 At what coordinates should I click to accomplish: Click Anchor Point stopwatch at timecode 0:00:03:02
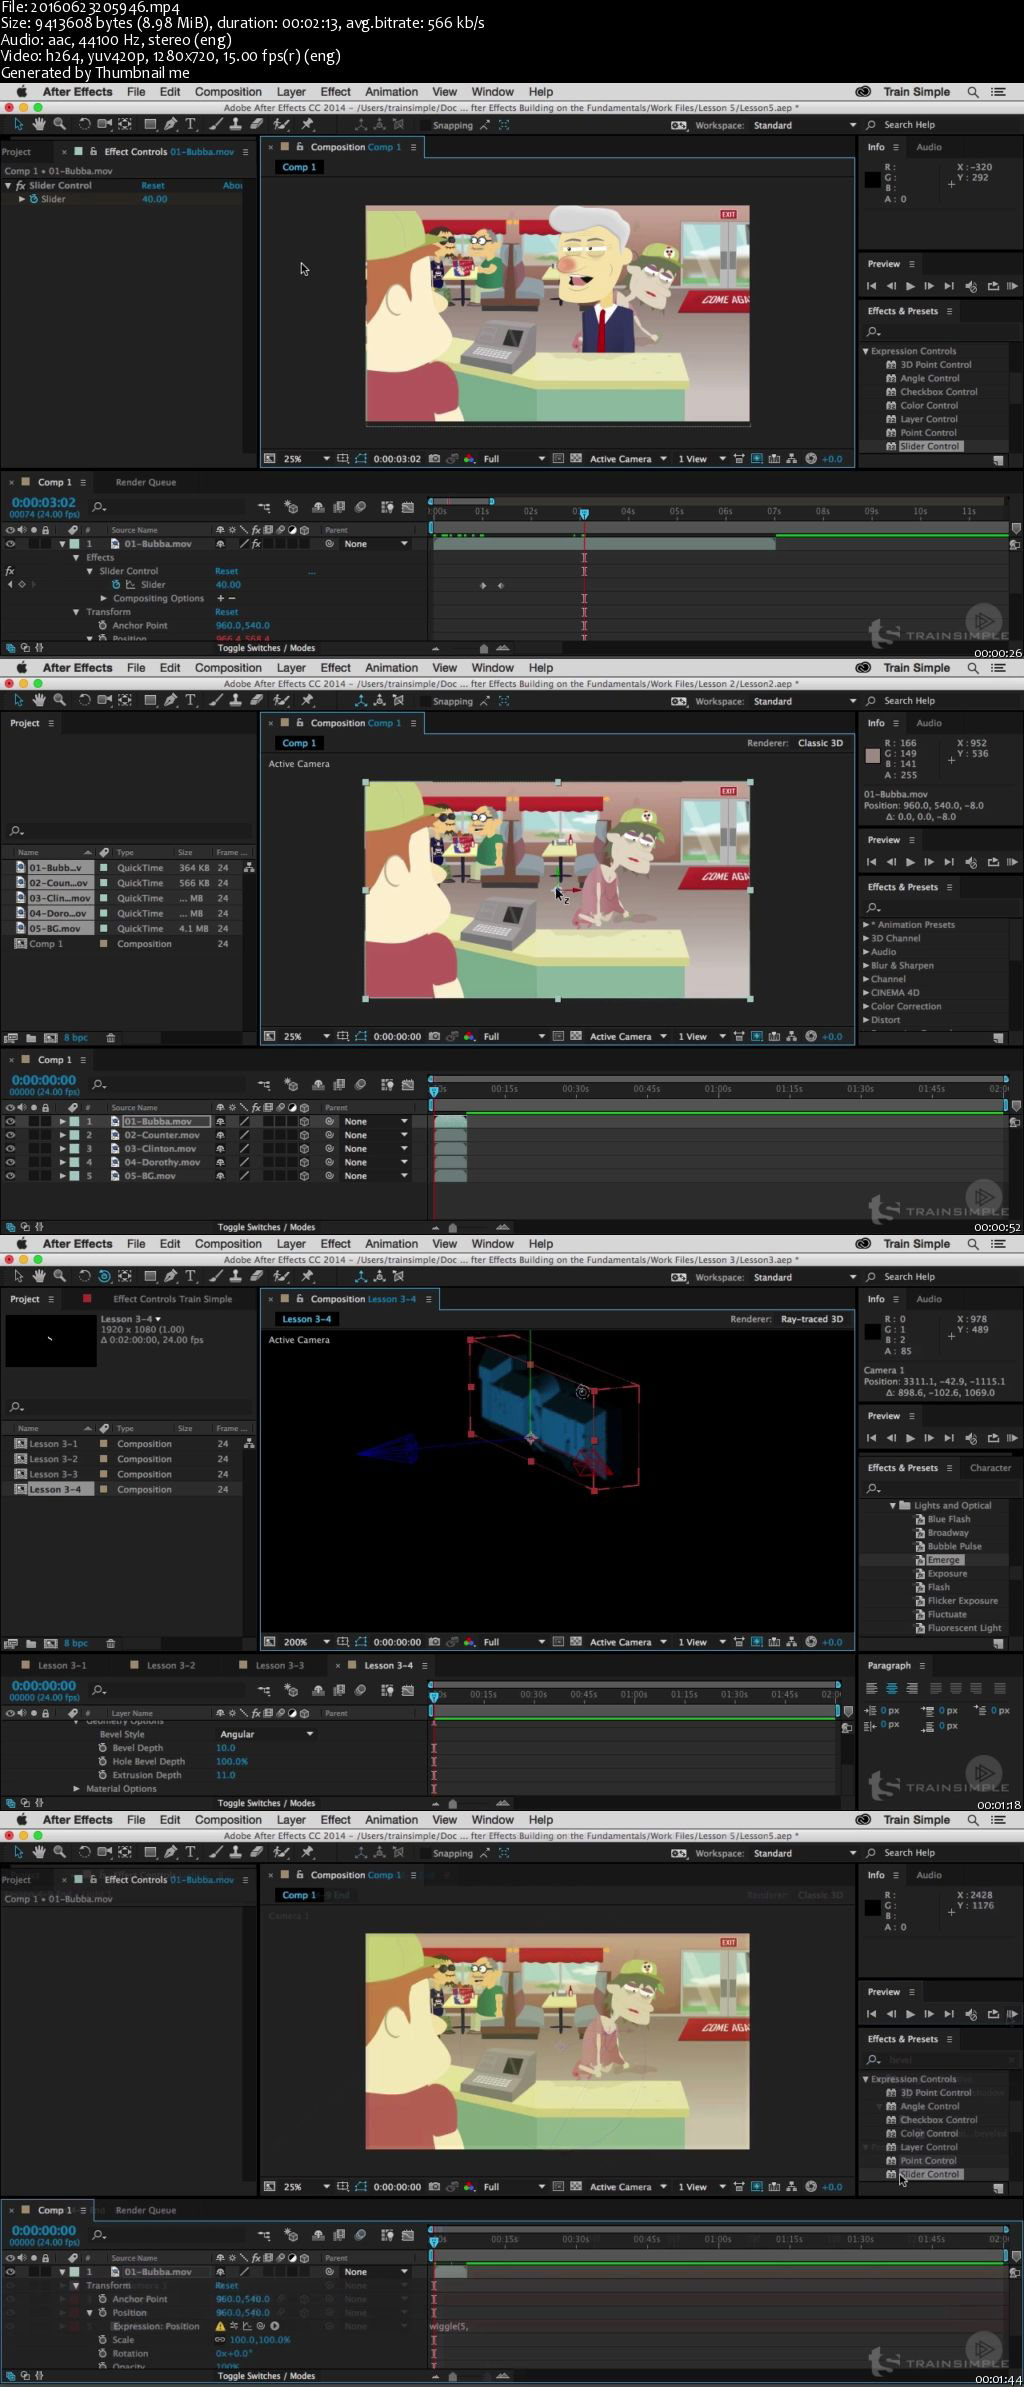pos(102,626)
